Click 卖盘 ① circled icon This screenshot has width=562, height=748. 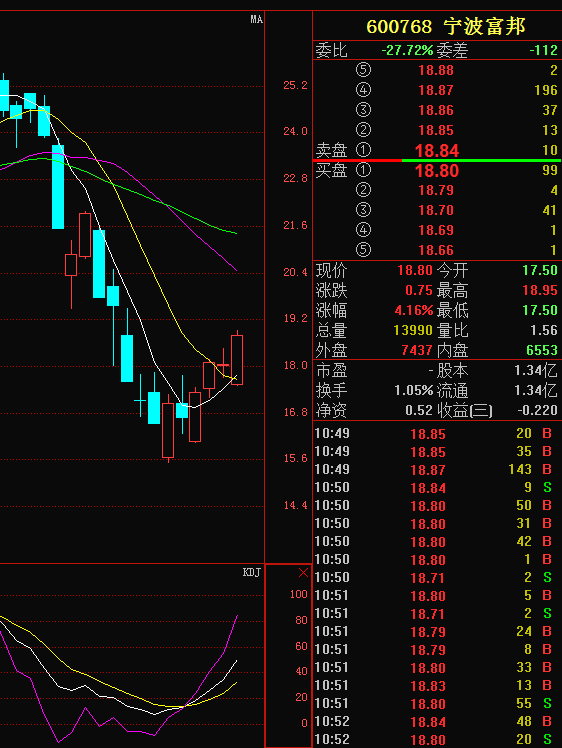(x=363, y=150)
